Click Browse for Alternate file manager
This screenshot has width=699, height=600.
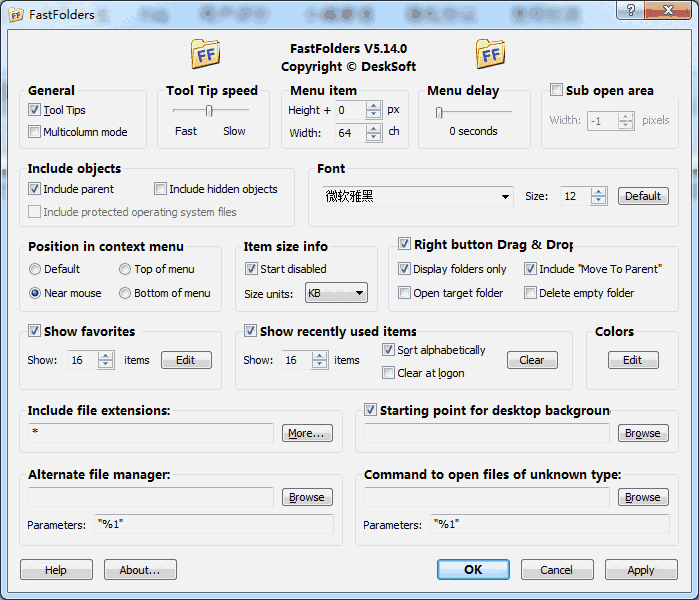click(x=307, y=497)
